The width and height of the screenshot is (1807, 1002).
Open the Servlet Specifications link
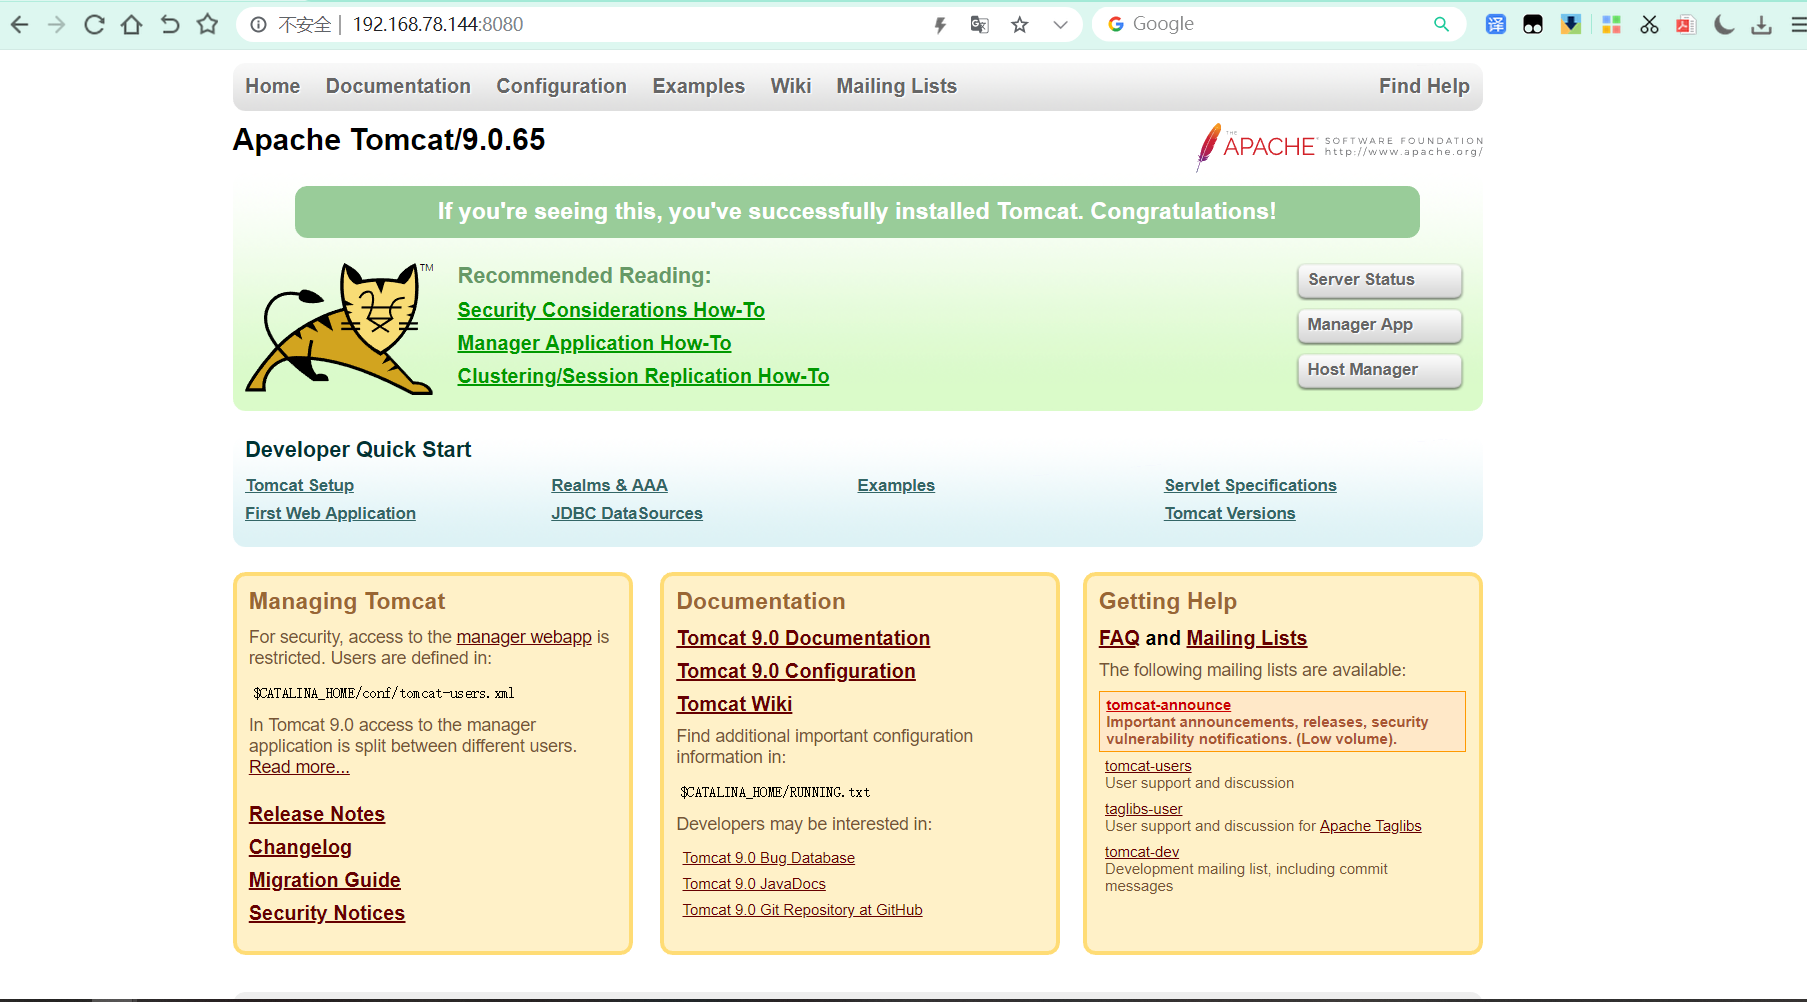1251,485
